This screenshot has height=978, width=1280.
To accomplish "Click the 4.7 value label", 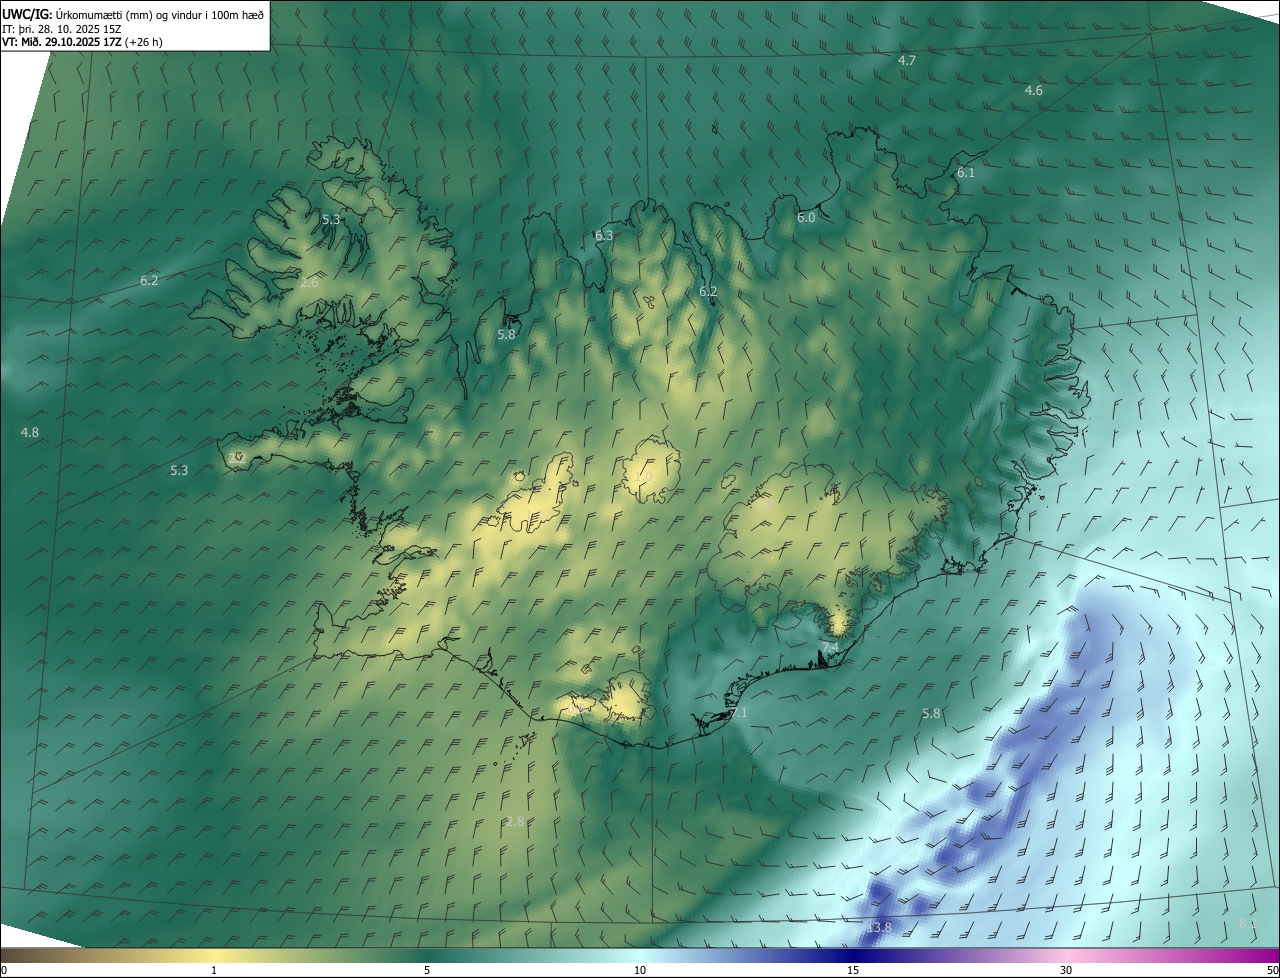I will 907,61.
